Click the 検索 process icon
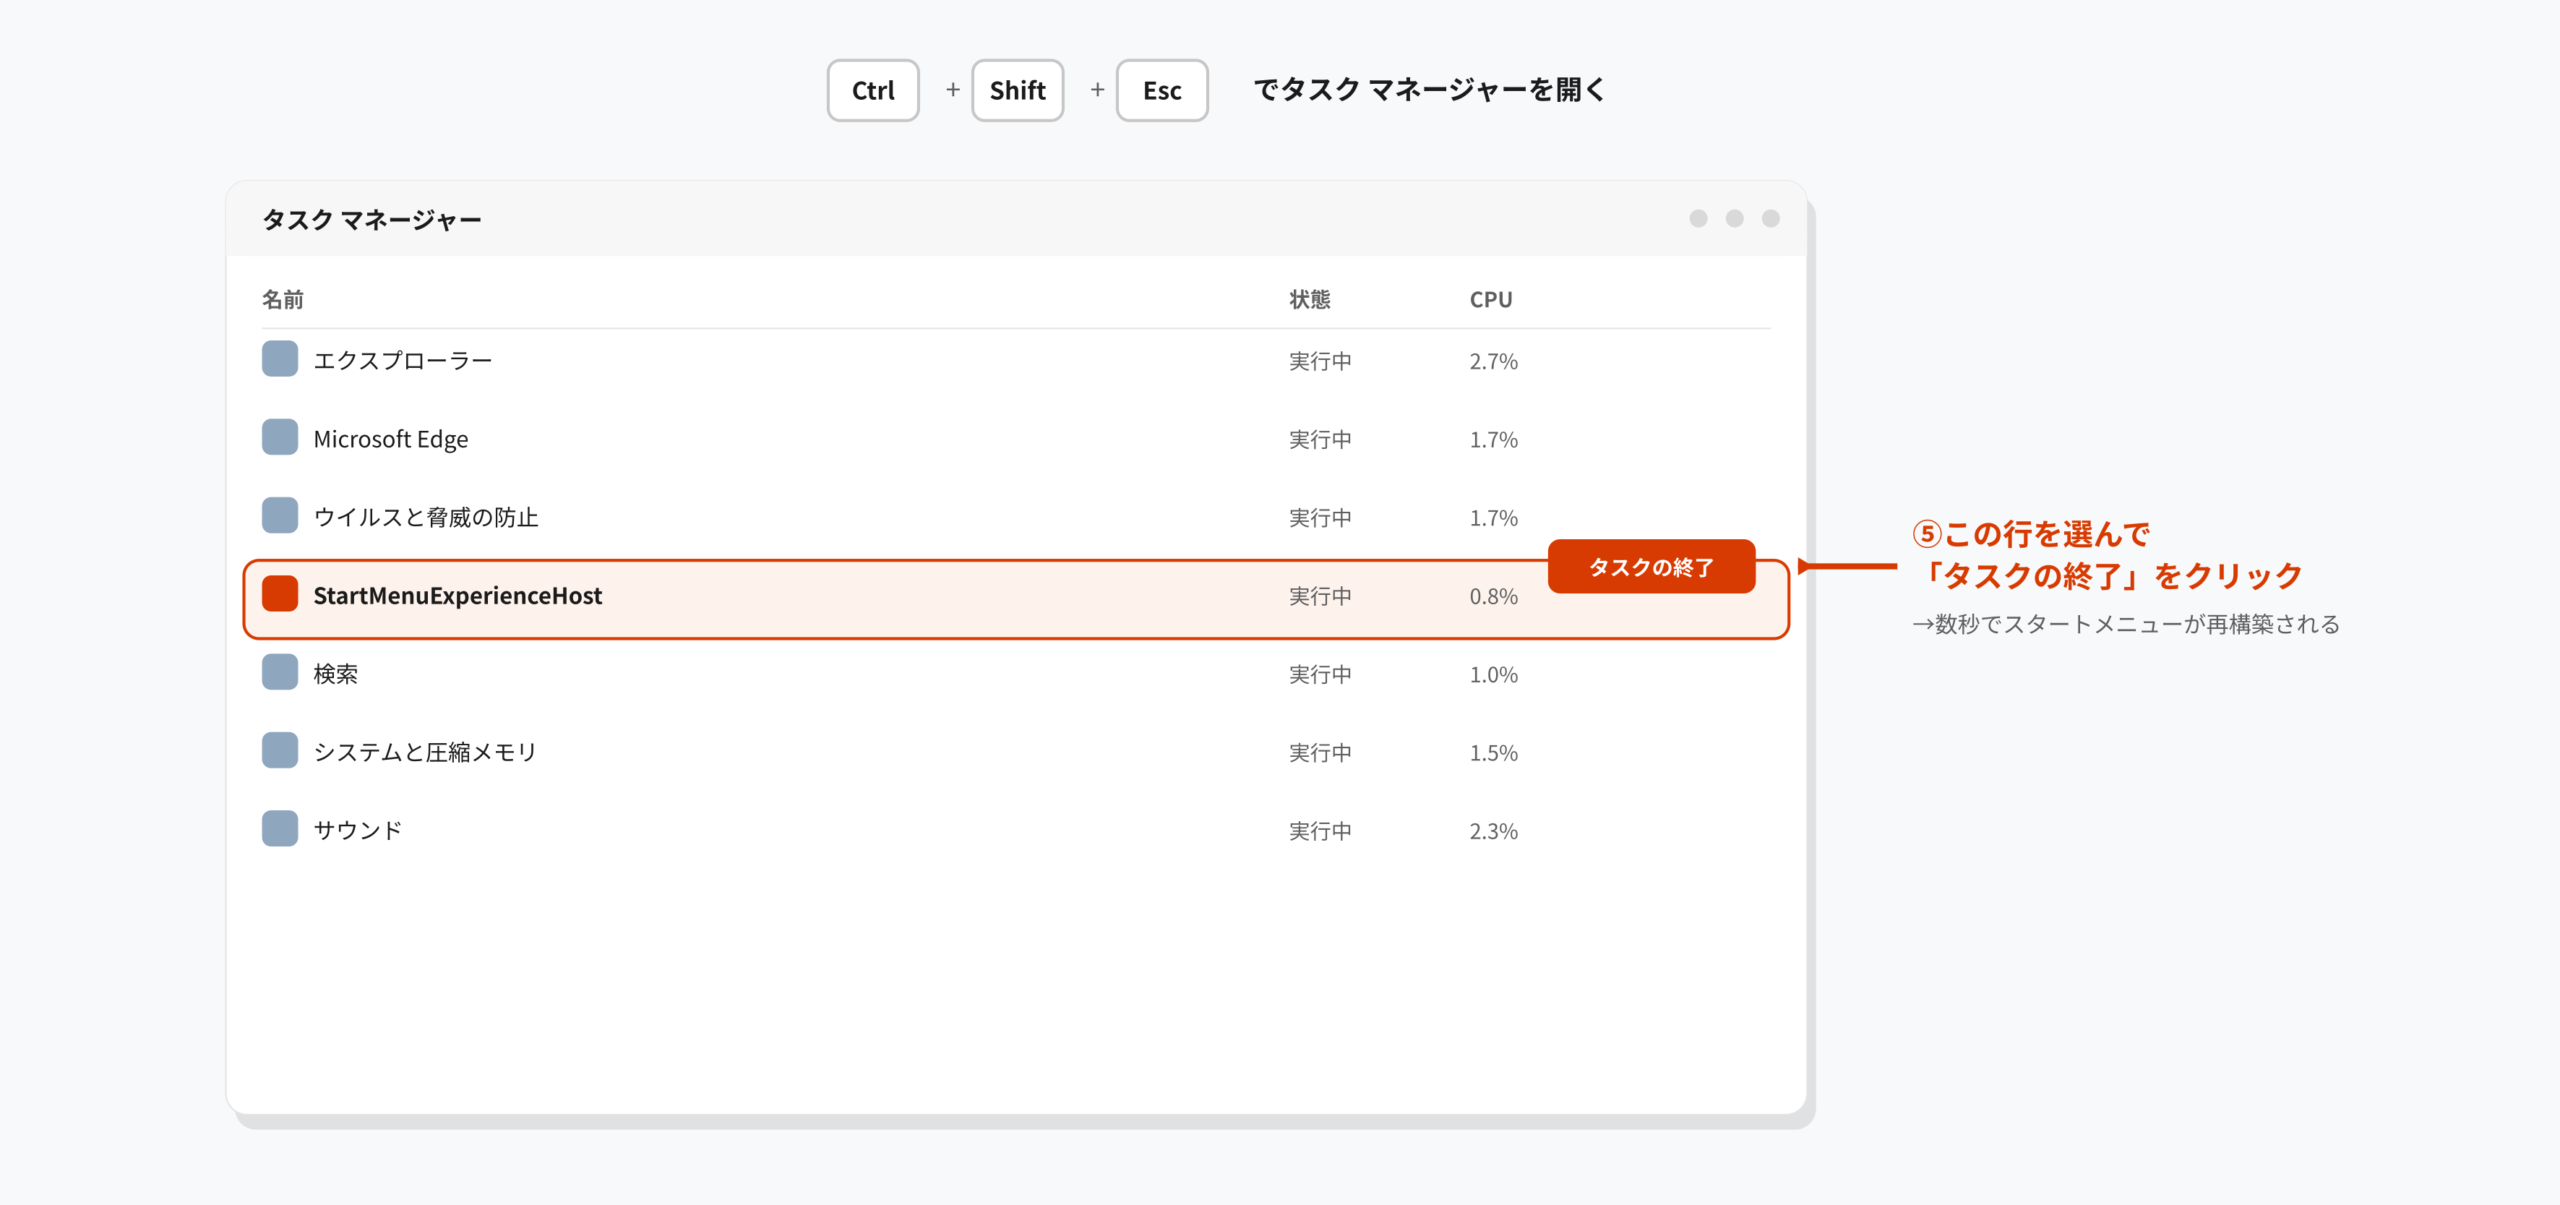 coord(280,672)
